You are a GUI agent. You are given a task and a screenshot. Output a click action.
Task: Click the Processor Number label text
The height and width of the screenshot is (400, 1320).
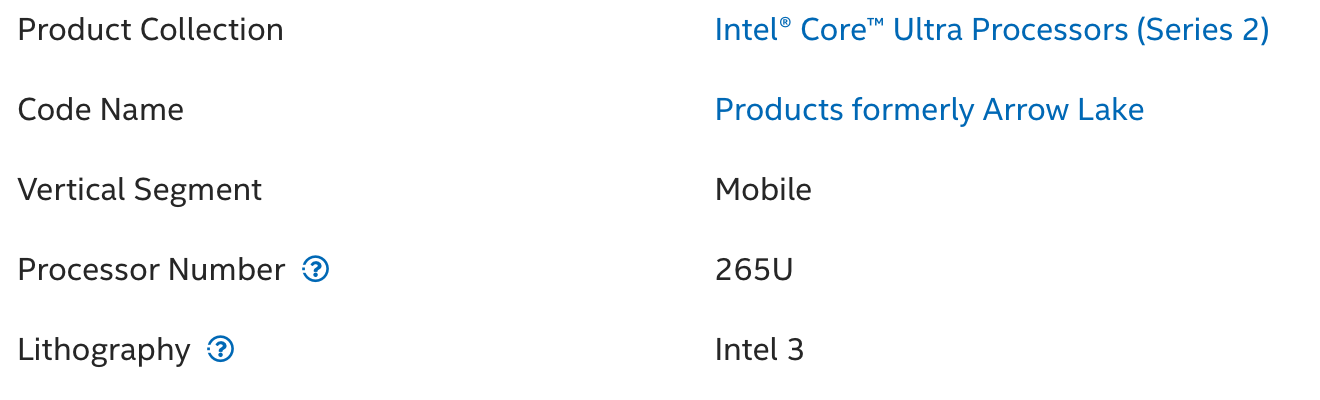click(151, 269)
